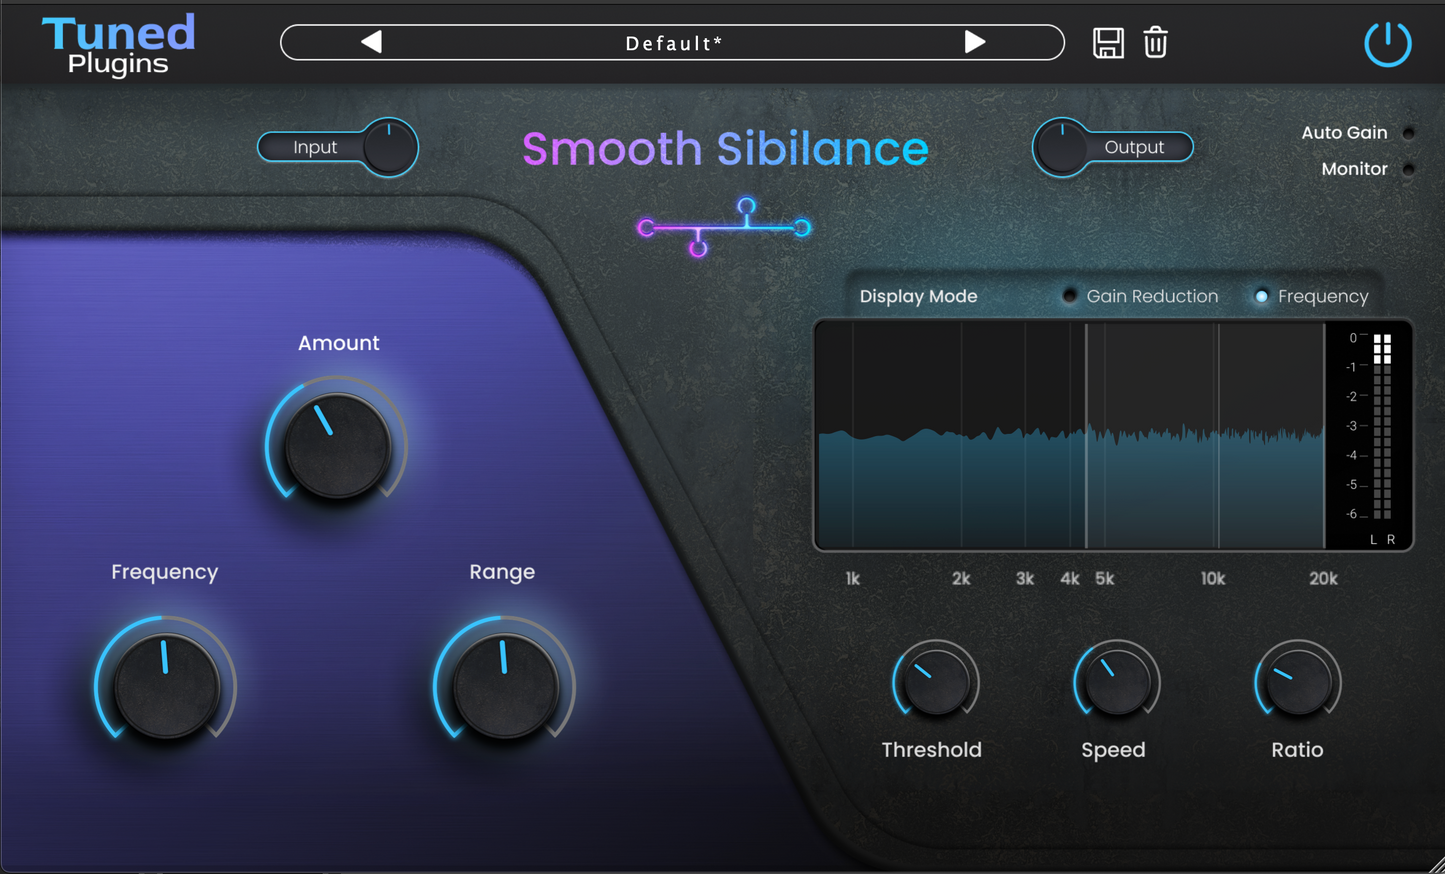
Task: Click the Tuned Plugins logo
Action: pyautogui.click(x=117, y=43)
